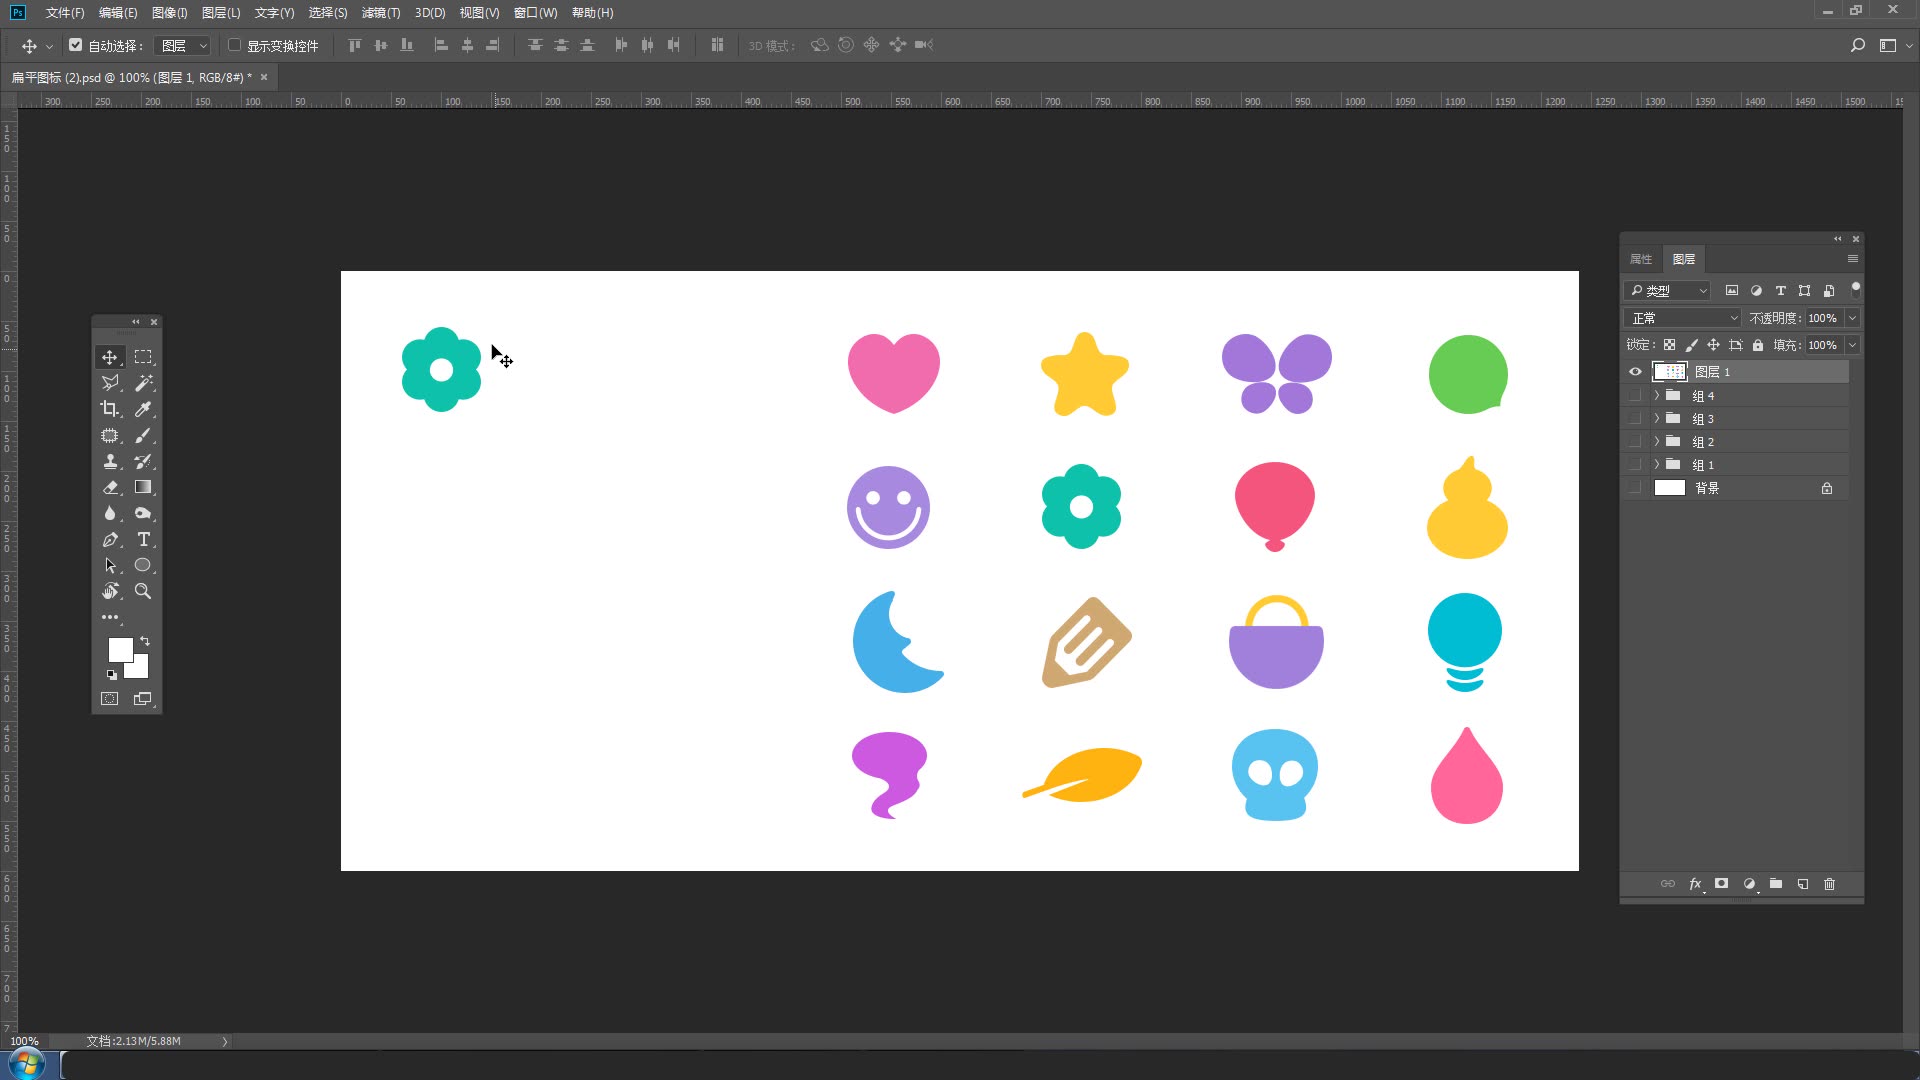Select the Hand tool
Screen dimensions: 1920x1080
[x=110, y=591]
